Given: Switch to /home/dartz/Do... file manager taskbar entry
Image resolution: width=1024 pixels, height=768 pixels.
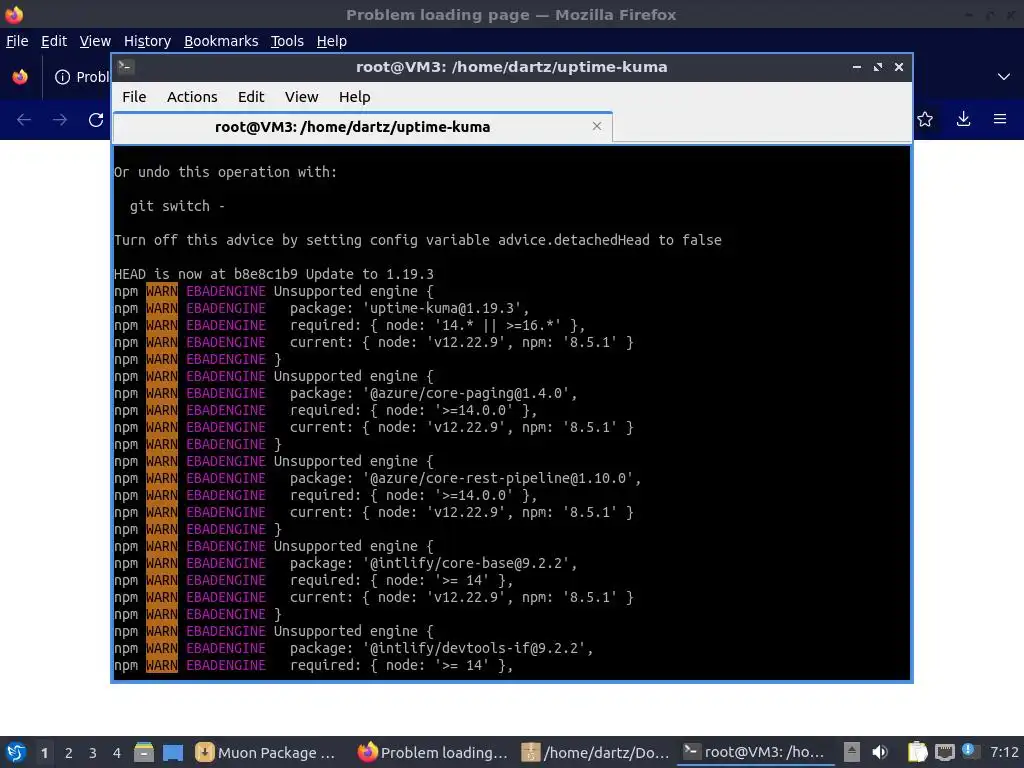Looking at the screenshot, I should pyautogui.click(x=596, y=752).
